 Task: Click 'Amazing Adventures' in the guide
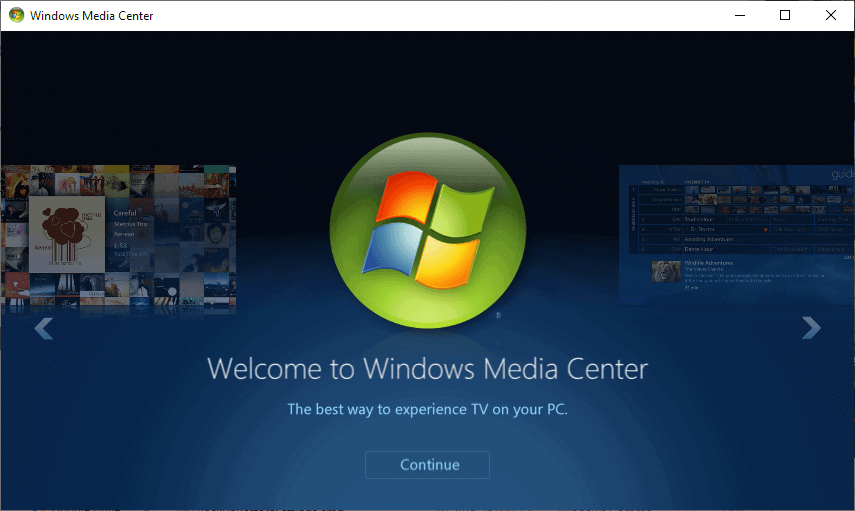(x=709, y=239)
